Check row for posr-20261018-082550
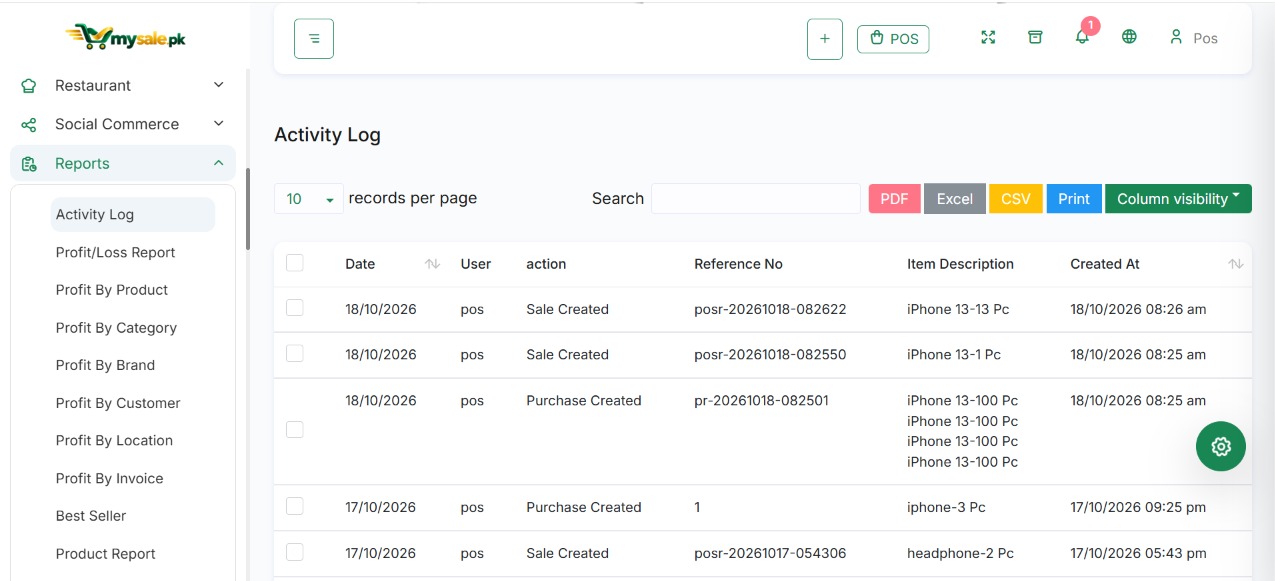The image size is (1275, 581). point(295,353)
